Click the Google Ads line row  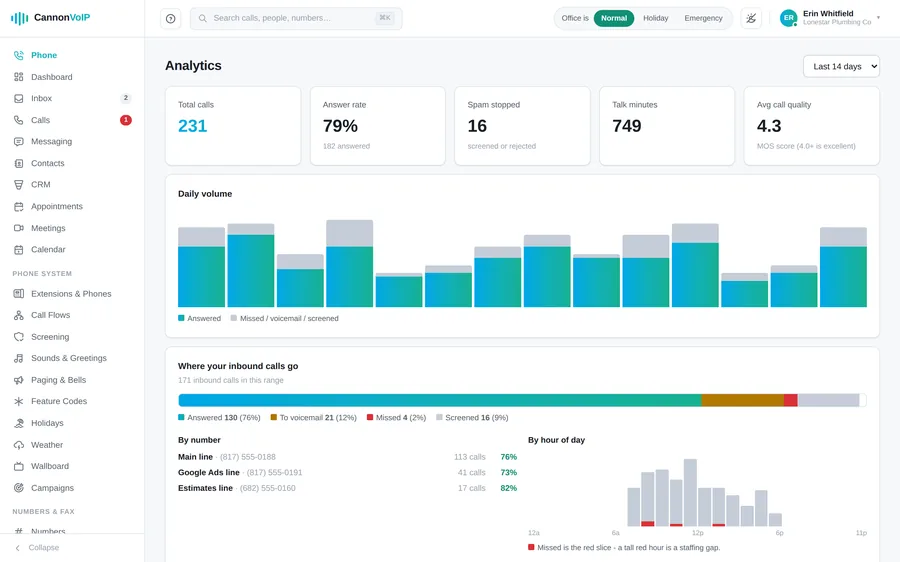[347, 472]
